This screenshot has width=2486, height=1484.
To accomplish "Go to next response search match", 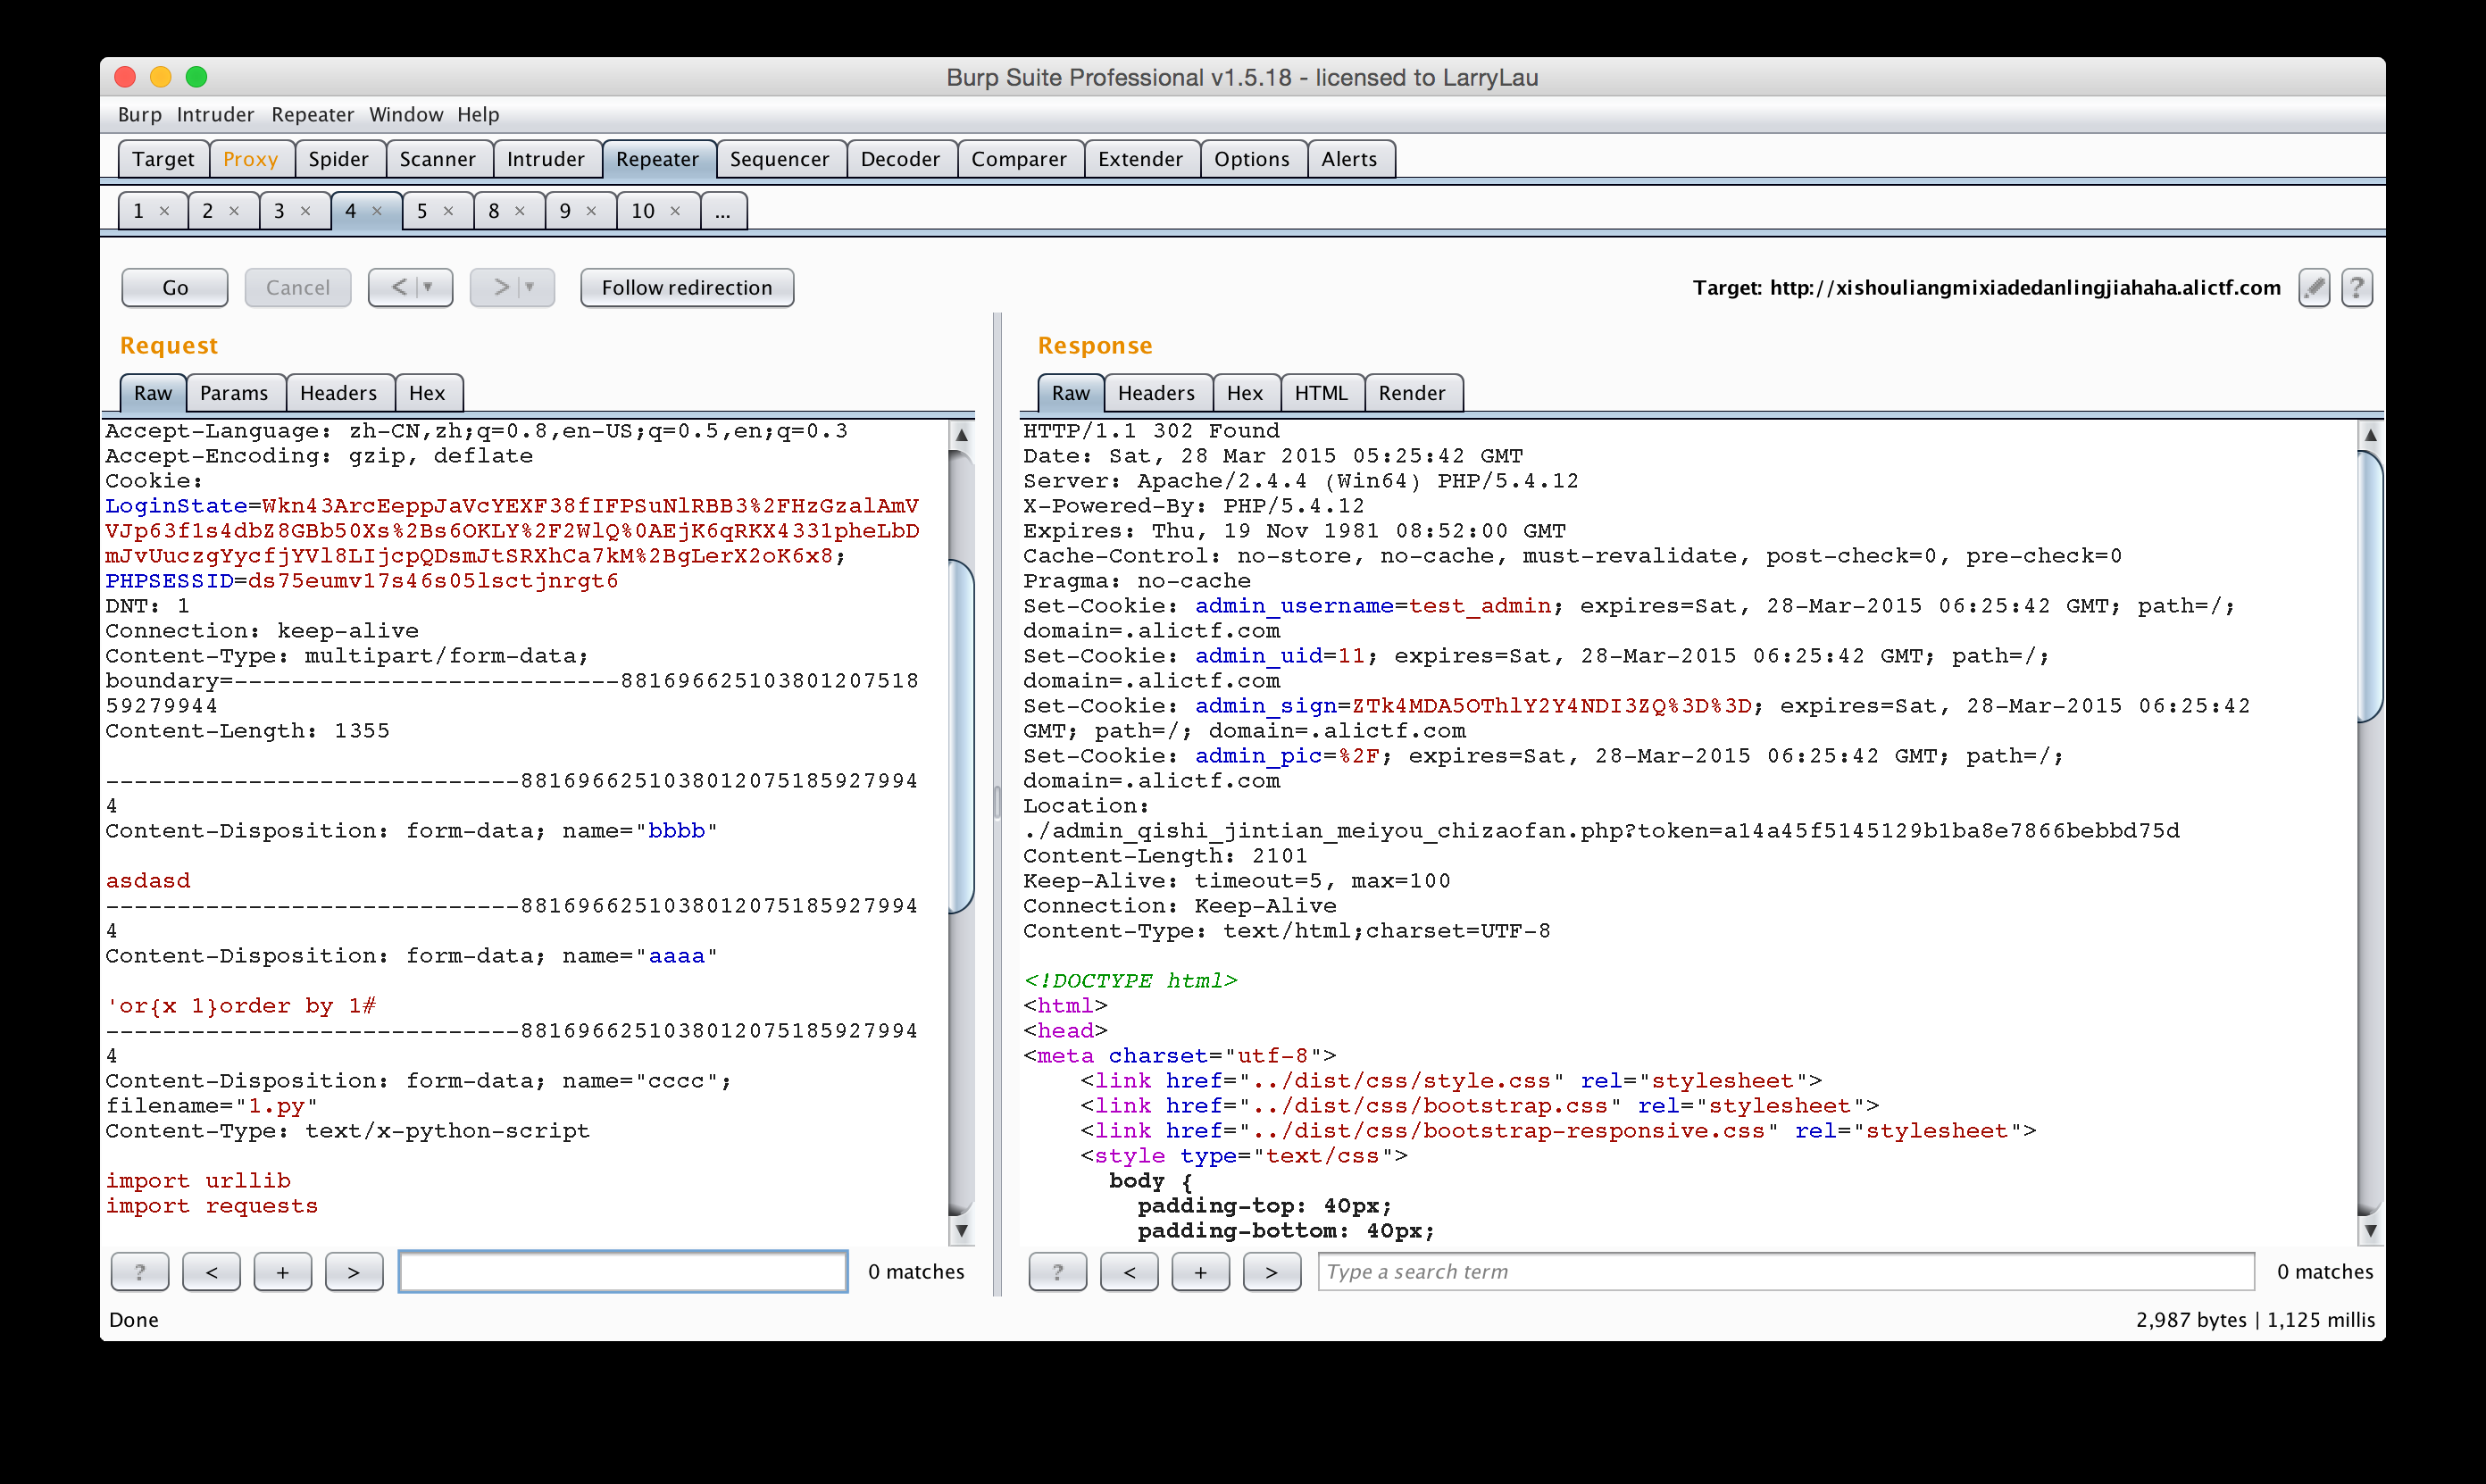I will pyautogui.click(x=1272, y=1272).
